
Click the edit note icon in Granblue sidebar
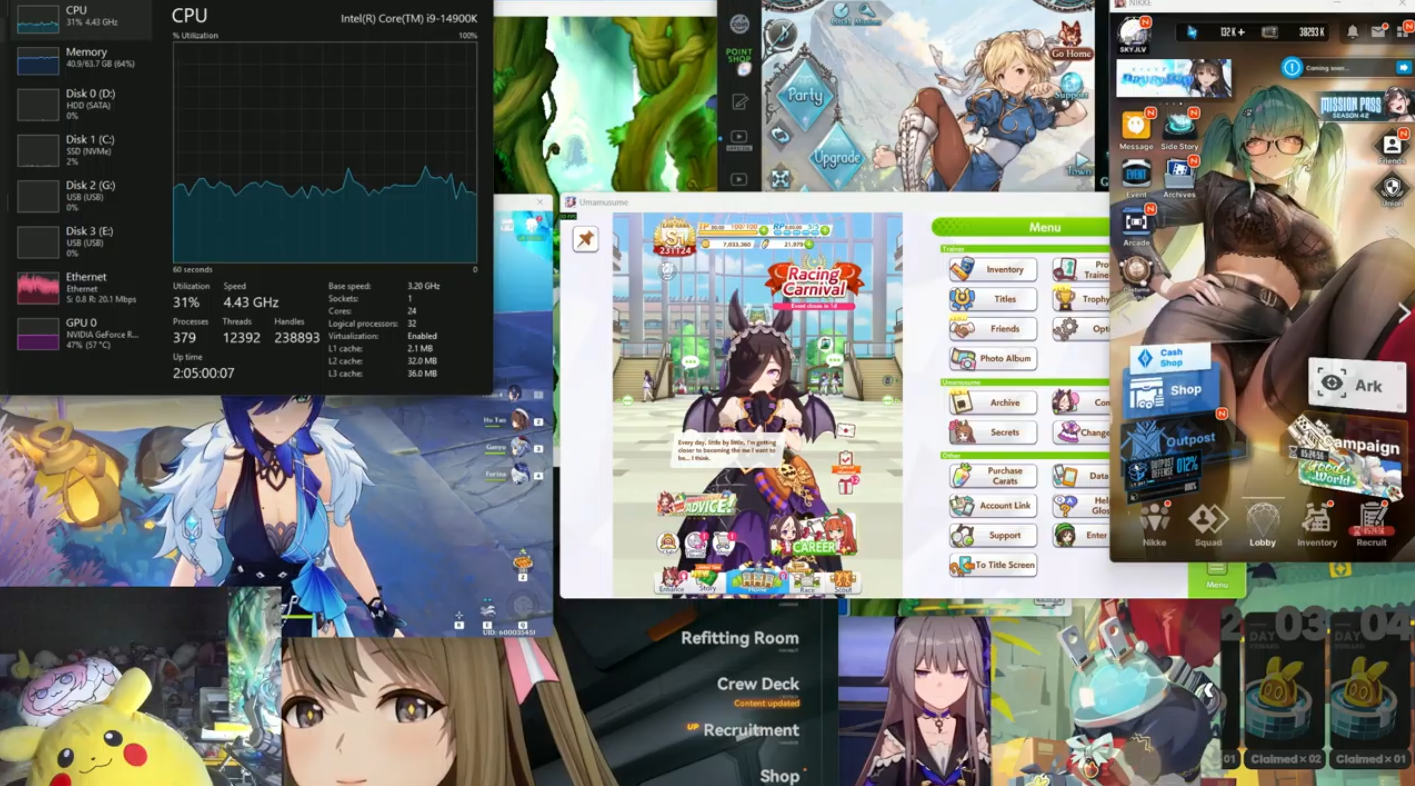pos(739,101)
